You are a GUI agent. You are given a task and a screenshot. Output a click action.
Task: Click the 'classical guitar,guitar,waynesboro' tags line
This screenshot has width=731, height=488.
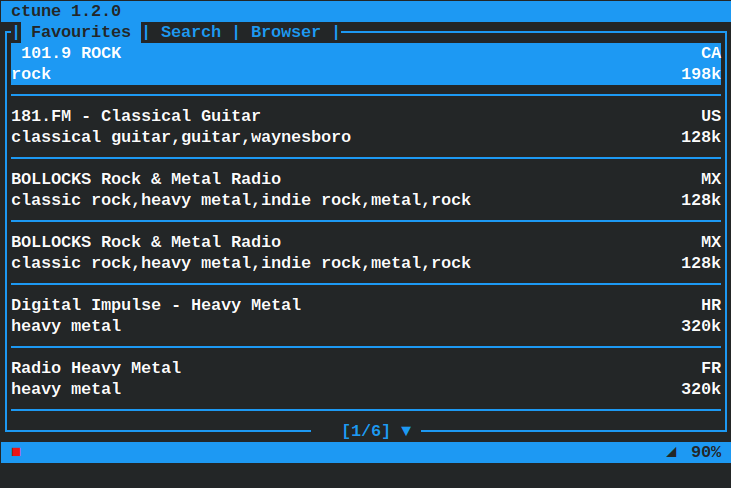click(181, 137)
